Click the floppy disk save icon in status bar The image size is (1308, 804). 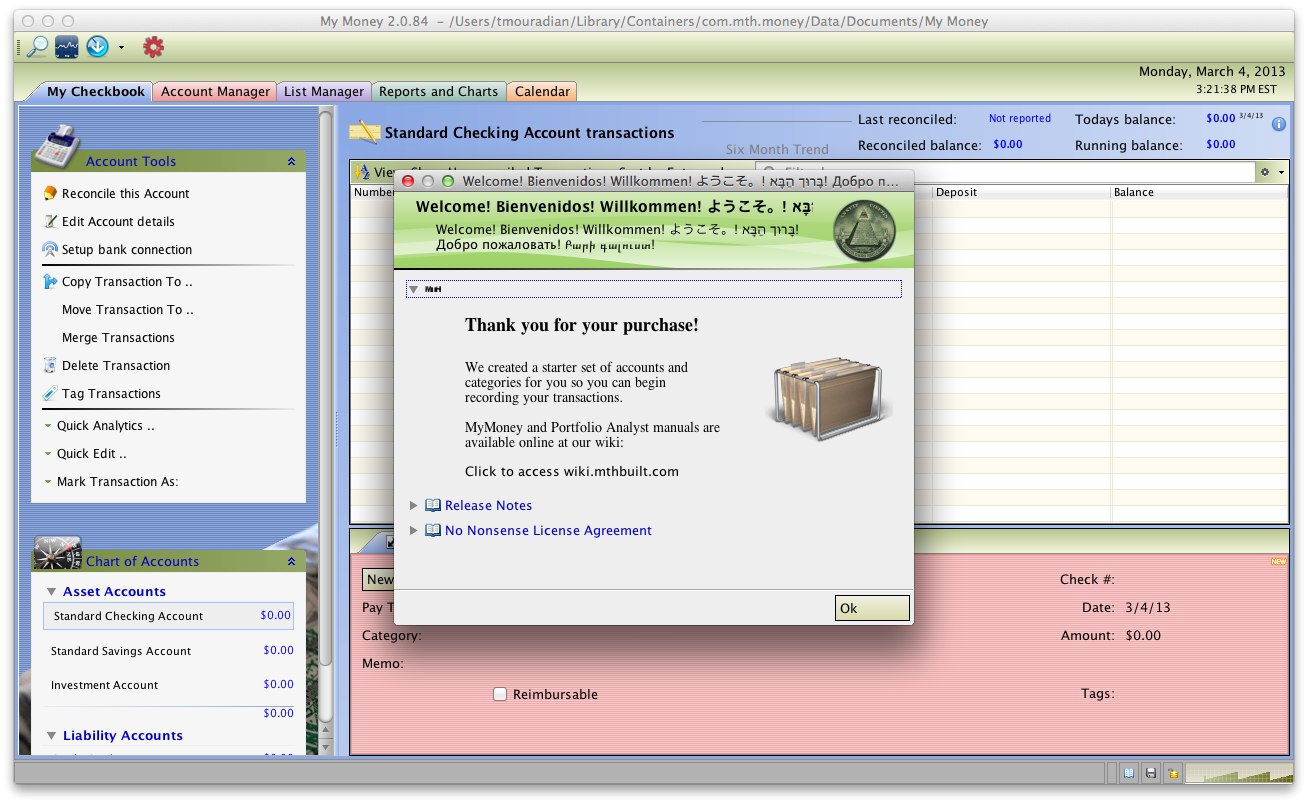[1151, 773]
